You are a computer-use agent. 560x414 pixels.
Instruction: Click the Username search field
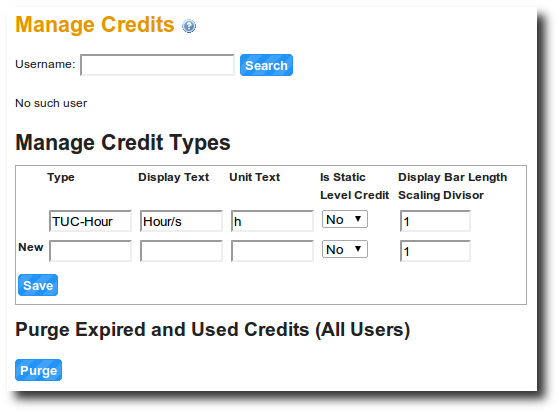tap(158, 65)
